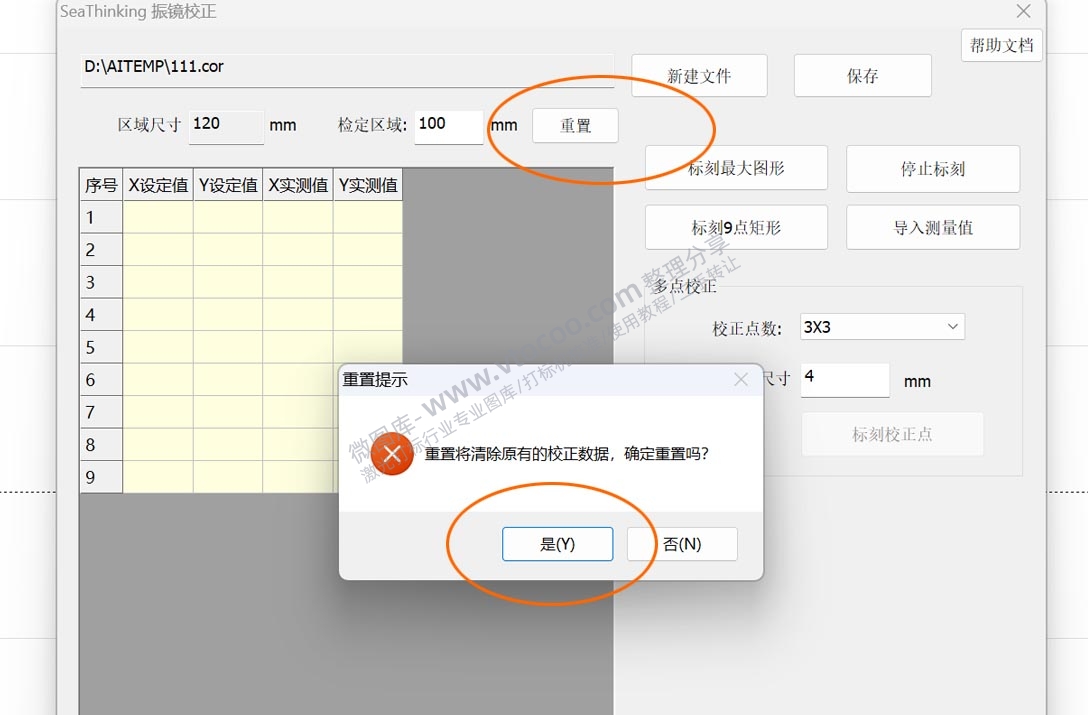Confirm reset by clicking 是(Y)
Viewport: 1088px width, 715px height.
tap(558, 544)
